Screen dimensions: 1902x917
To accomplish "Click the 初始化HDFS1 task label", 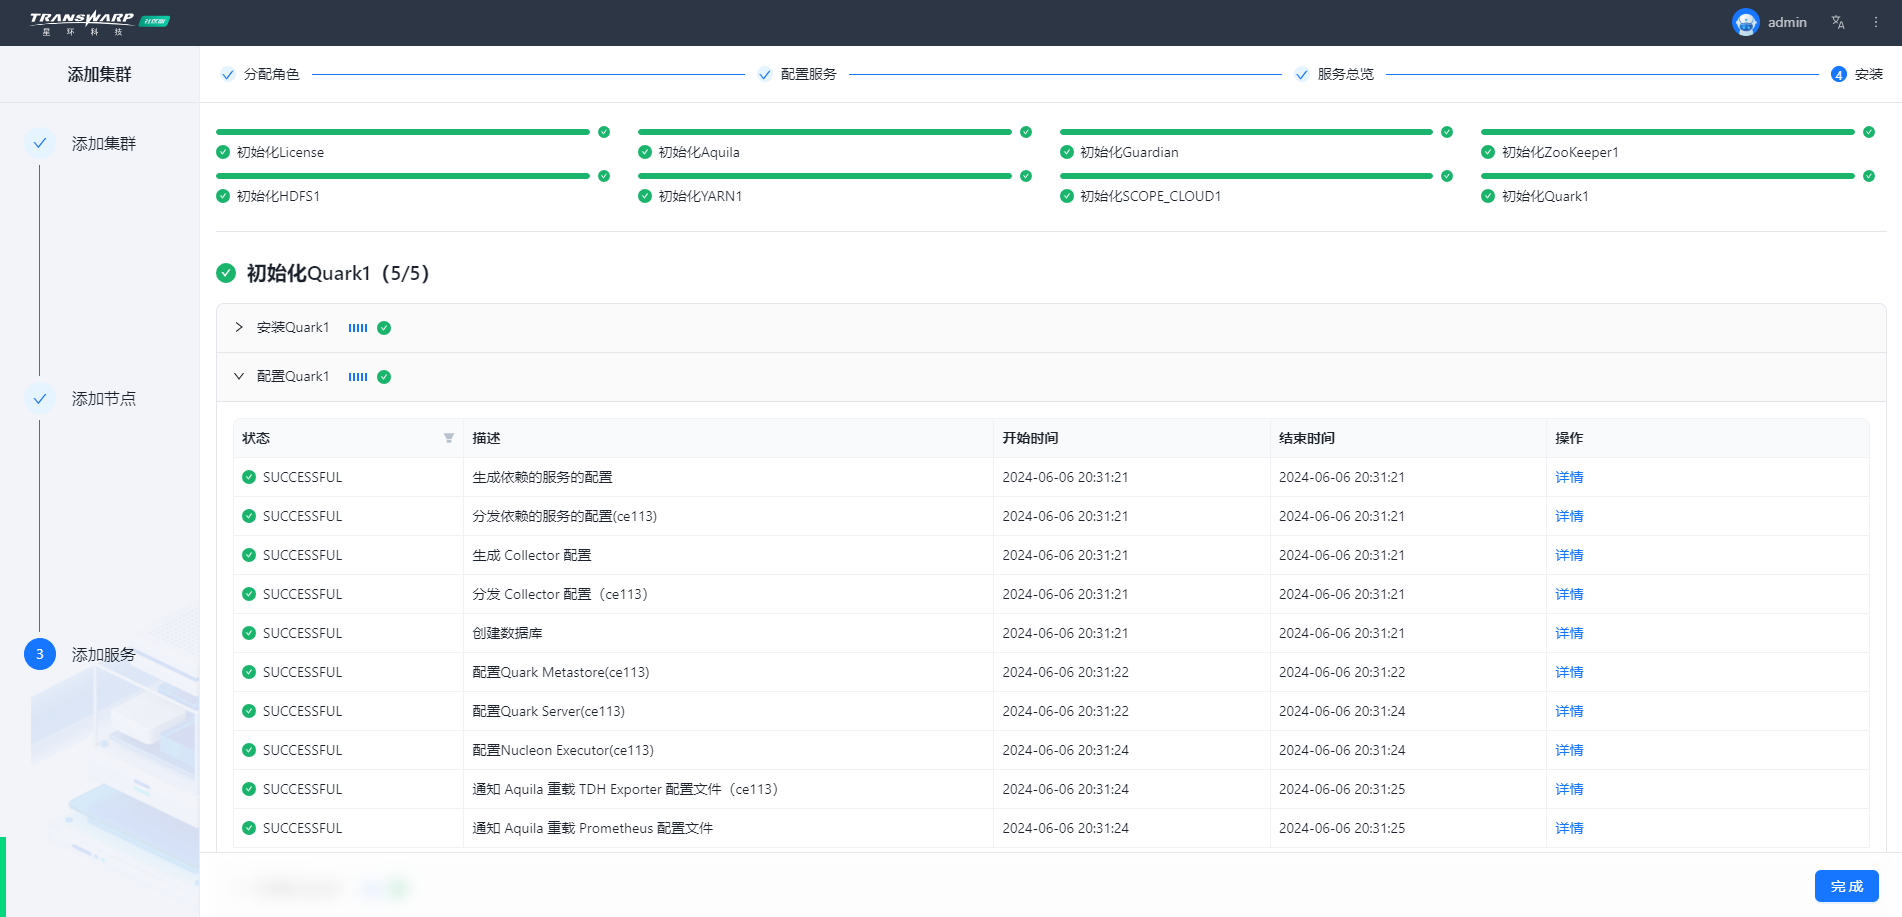I will [x=278, y=196].
